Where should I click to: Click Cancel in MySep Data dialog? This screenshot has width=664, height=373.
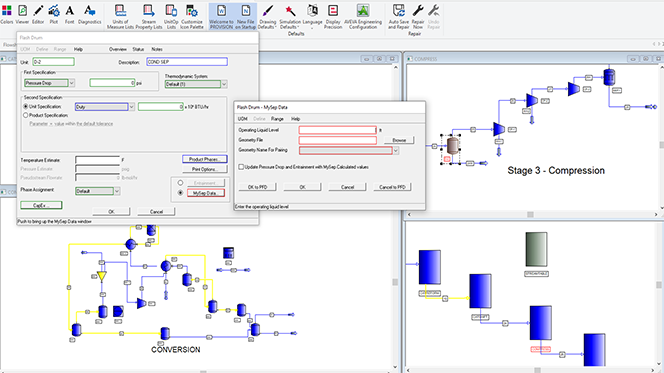click(x=348, y=187)
